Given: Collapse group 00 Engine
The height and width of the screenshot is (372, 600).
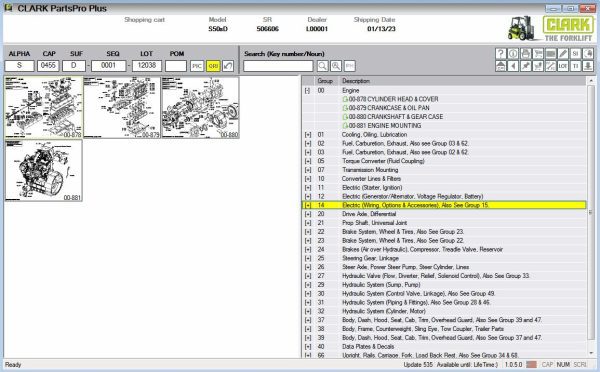Looking at the screenshot, I should pos(307,91).
